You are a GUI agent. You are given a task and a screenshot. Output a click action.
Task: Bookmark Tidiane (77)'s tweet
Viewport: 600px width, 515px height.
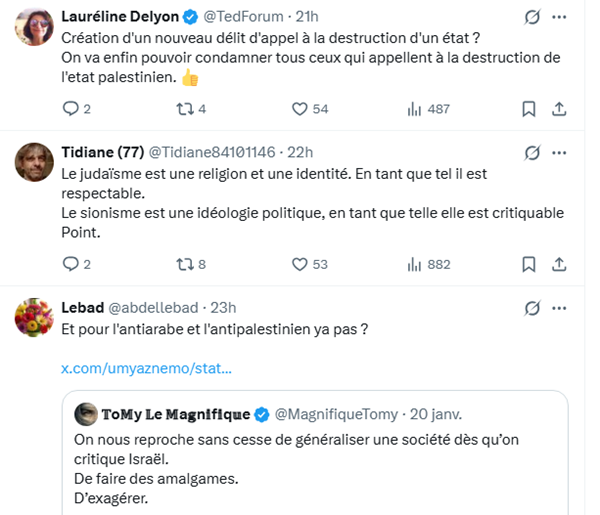click(529, 264)
